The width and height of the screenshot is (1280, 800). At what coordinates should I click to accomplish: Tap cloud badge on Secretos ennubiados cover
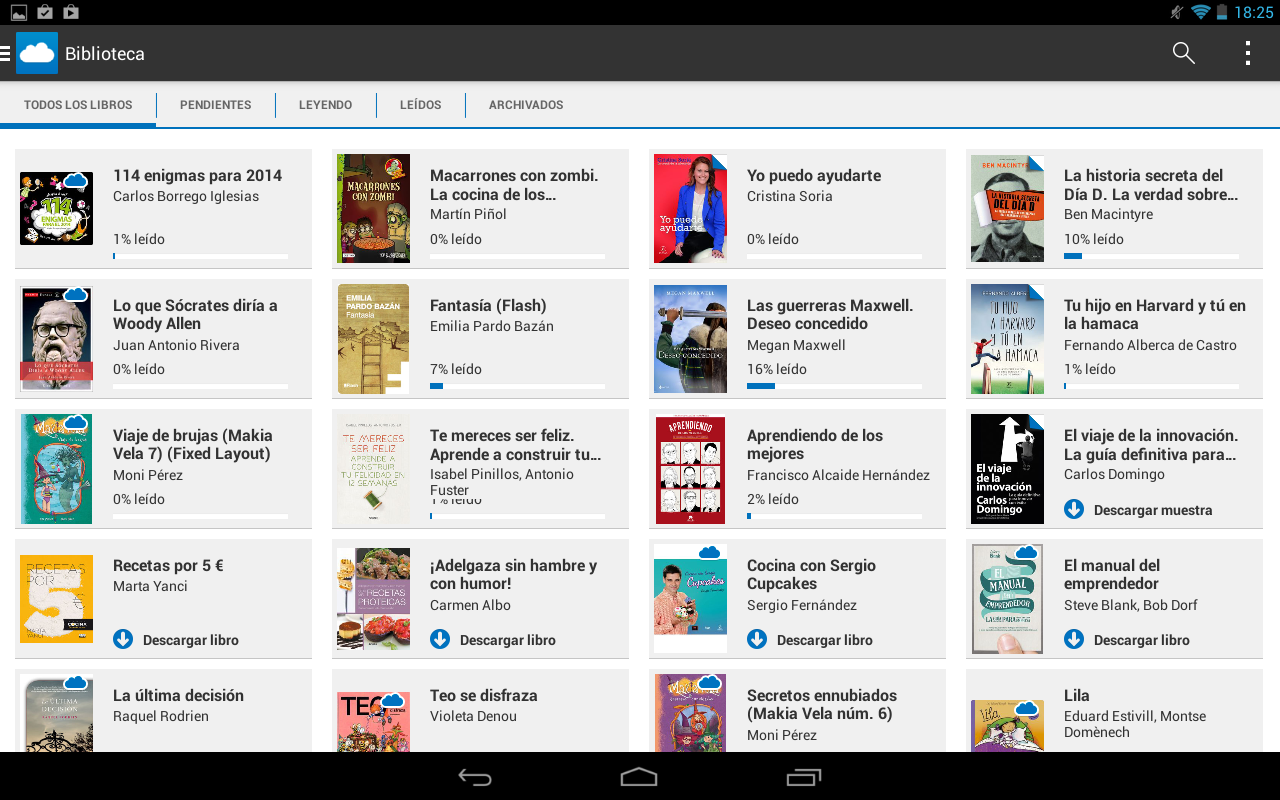[x=710, y=683]
